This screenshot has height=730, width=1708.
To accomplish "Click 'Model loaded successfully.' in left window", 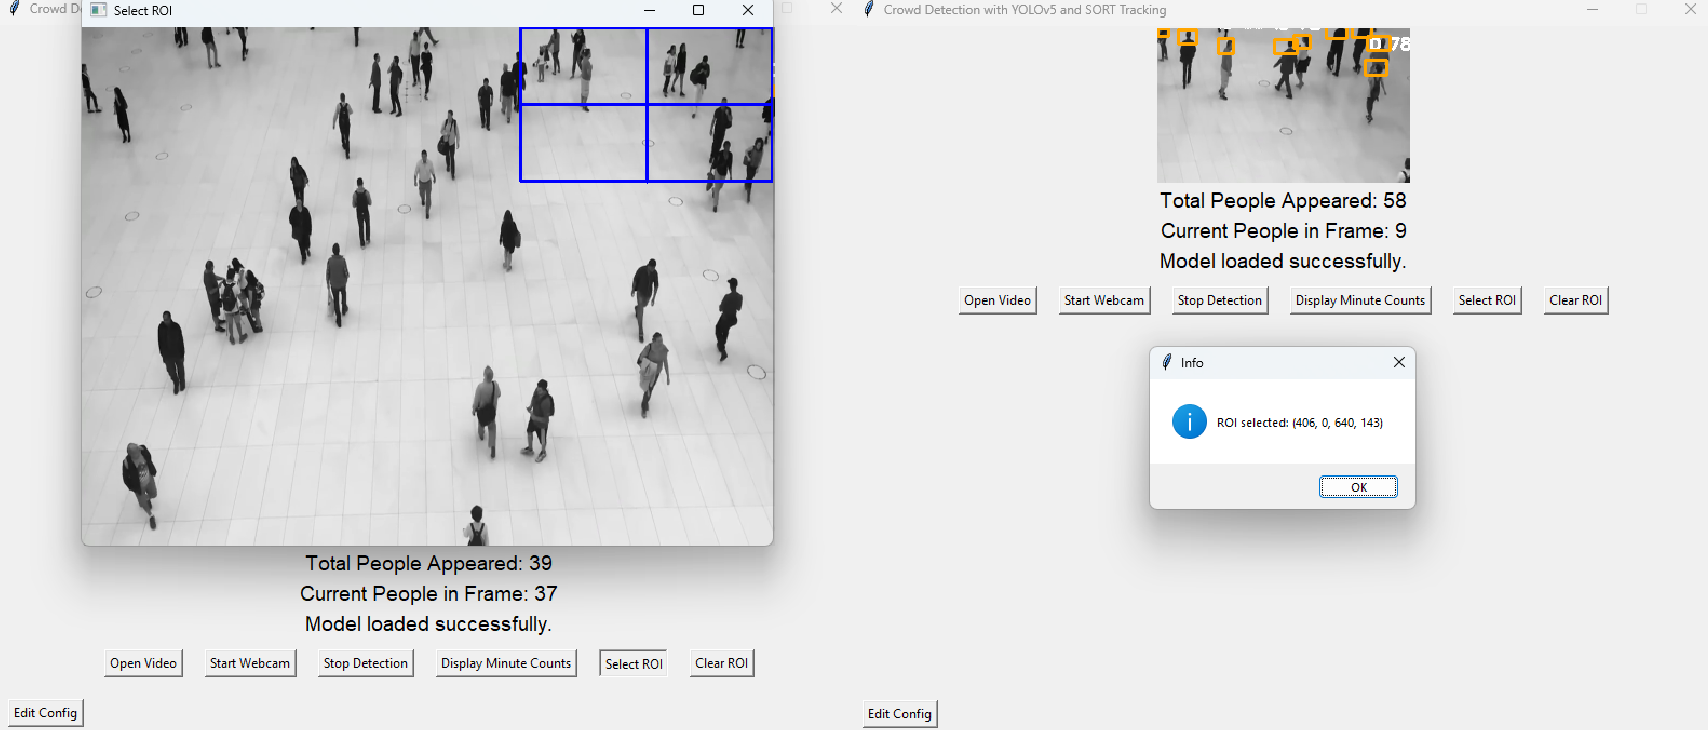I will [x=429, y=624].
